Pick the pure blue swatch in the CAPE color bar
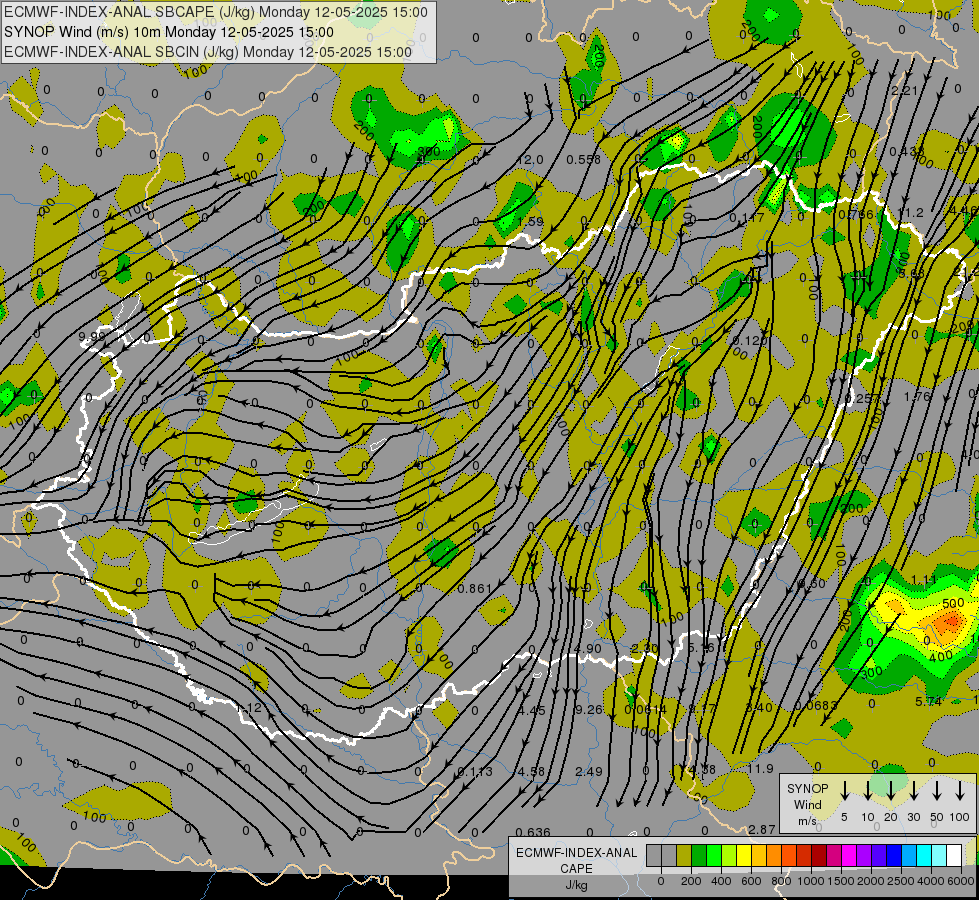Image resolution: width=979 pixels, height=900 pixels. click(x=893, y=856)
